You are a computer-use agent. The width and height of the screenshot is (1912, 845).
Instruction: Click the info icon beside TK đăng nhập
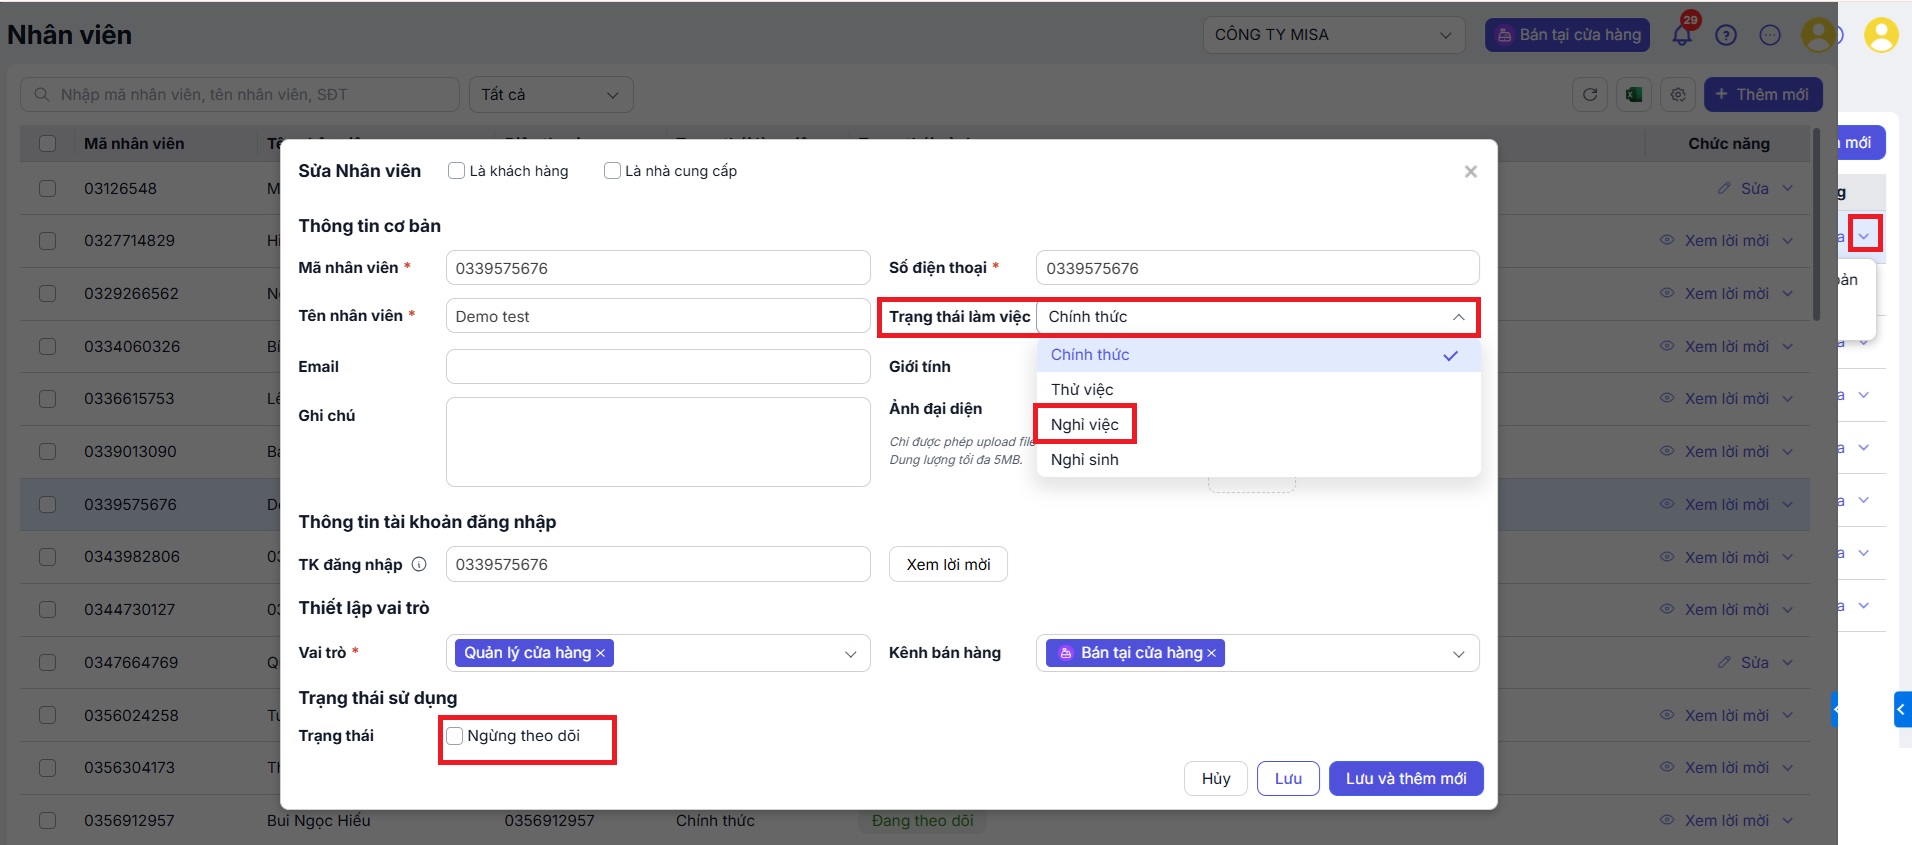(419, 564)
